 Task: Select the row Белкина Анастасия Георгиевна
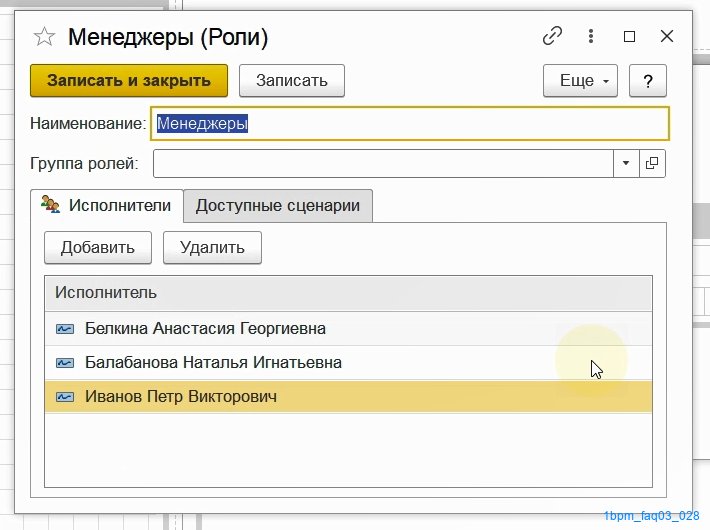pyautogui.click(x=348, y=328)
